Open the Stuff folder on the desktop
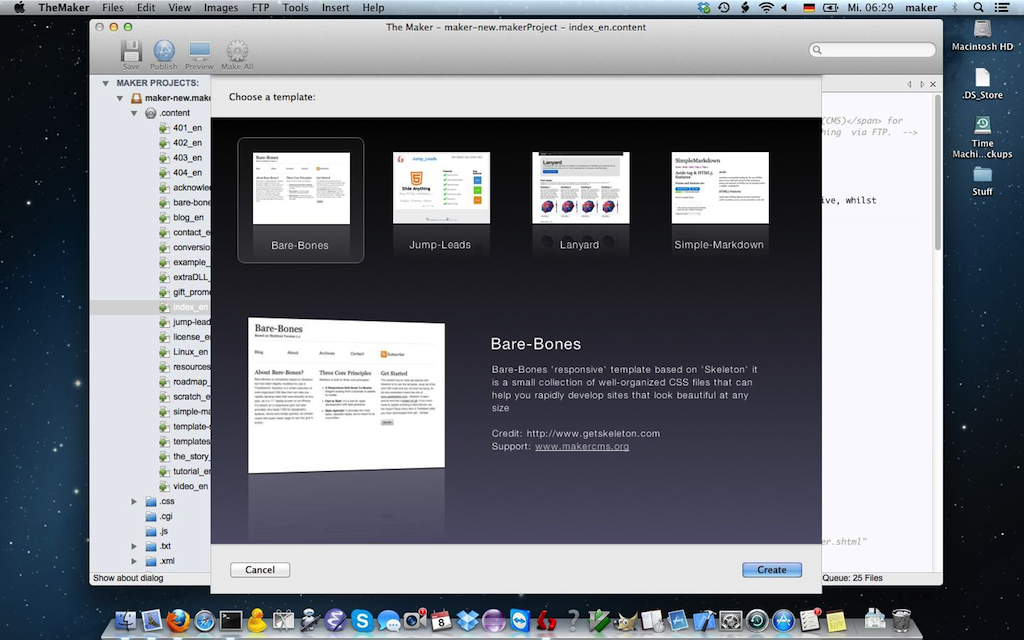This screenshot has height=640, width=1024. 982,178
